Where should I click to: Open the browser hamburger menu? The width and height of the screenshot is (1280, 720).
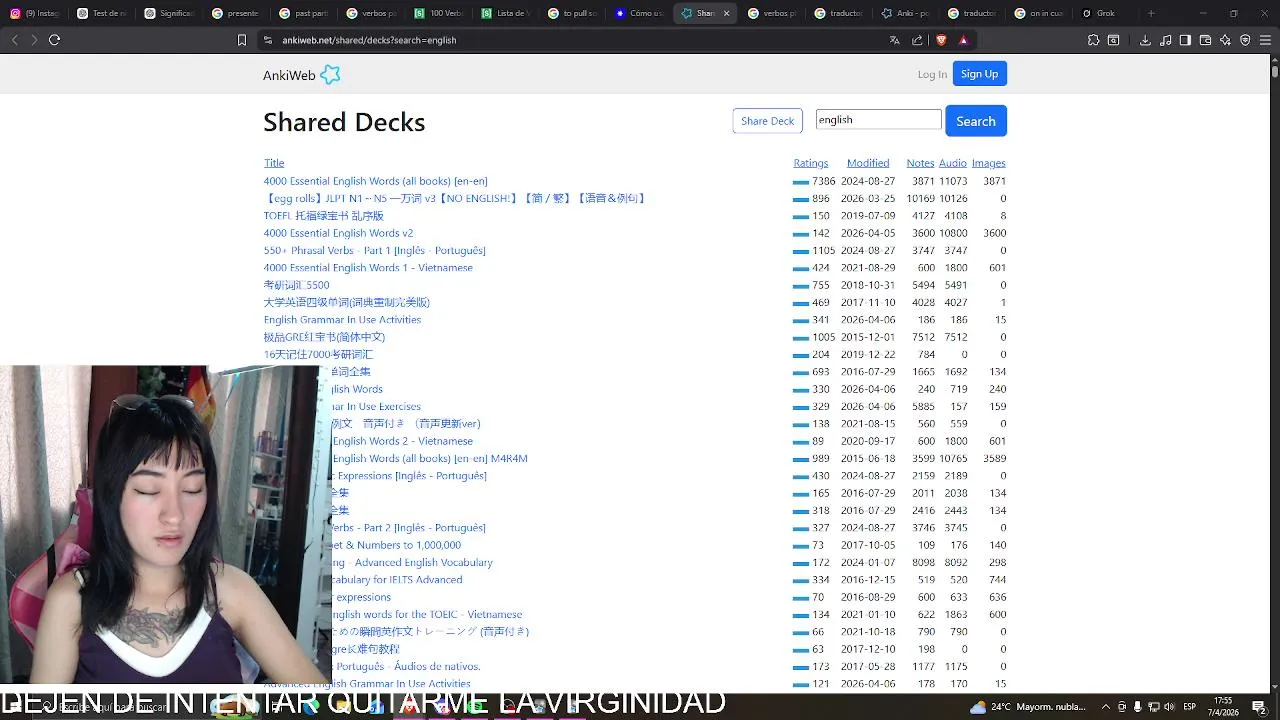click(1265, 40)
